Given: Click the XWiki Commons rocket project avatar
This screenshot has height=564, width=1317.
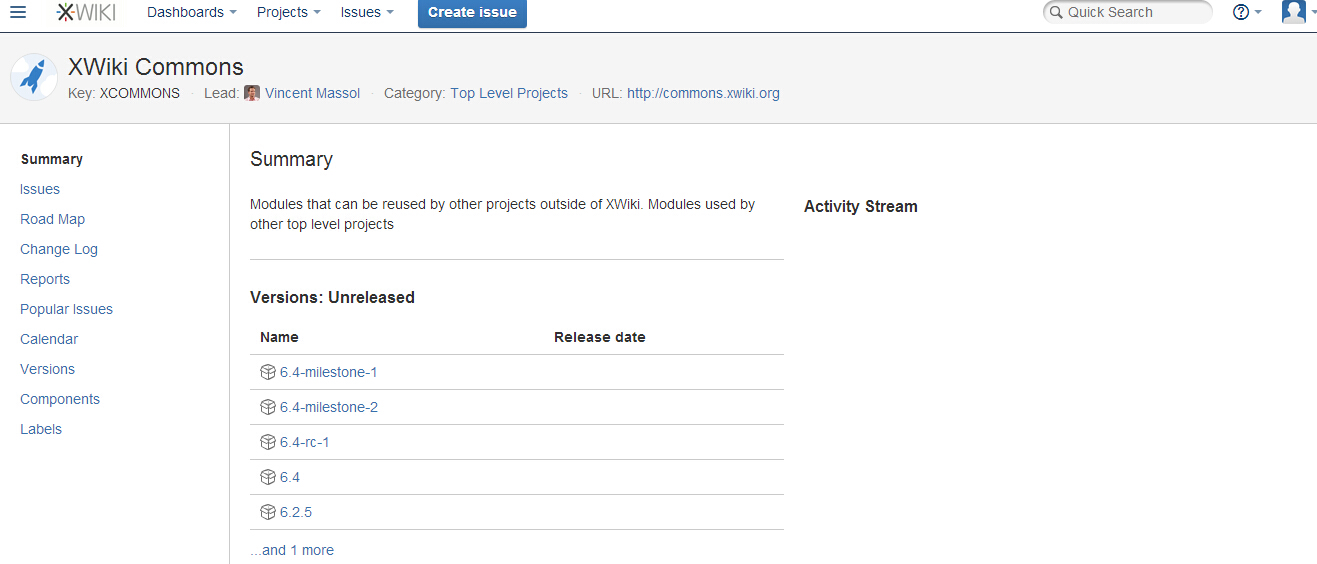Looking at the screenshot, I should point(34,77).
